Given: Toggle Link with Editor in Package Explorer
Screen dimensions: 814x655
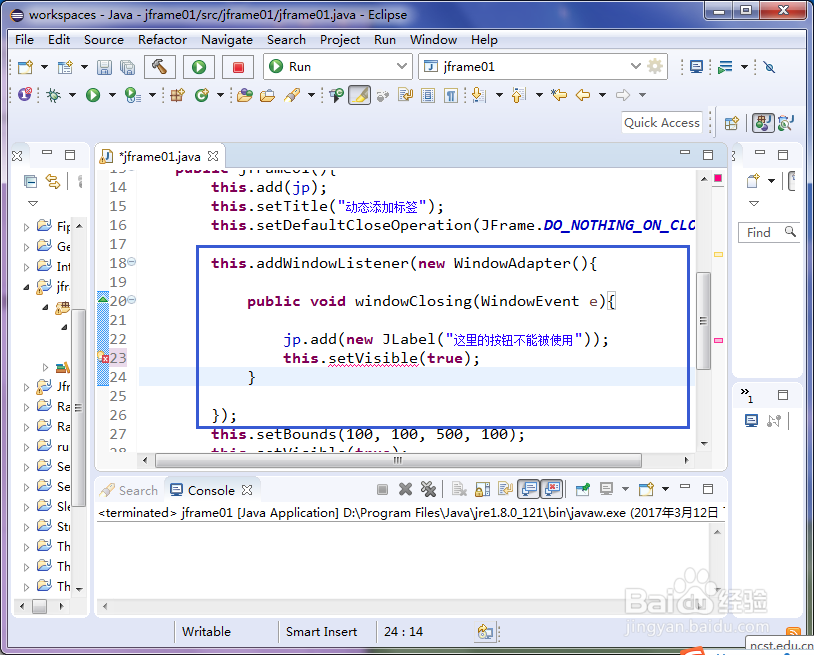Looking at the screenshot, I should click(x=52, y=181).
